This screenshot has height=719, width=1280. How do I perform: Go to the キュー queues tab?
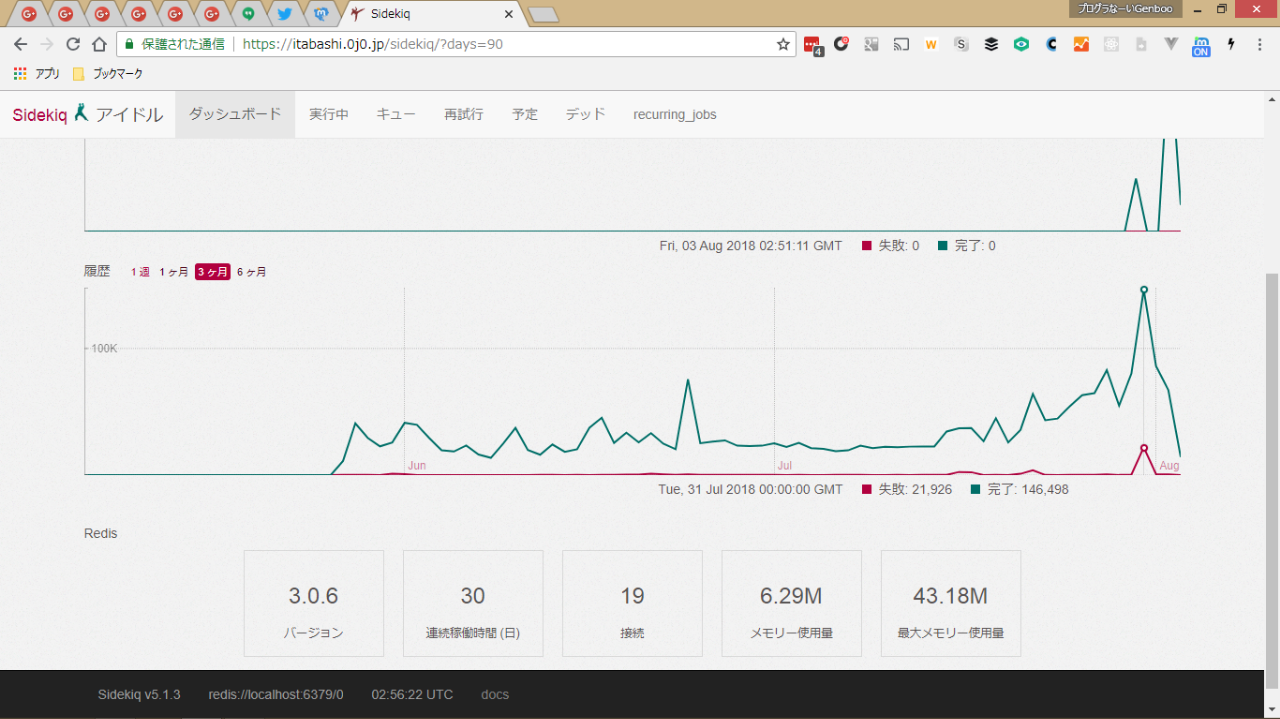tap(396, 114)
